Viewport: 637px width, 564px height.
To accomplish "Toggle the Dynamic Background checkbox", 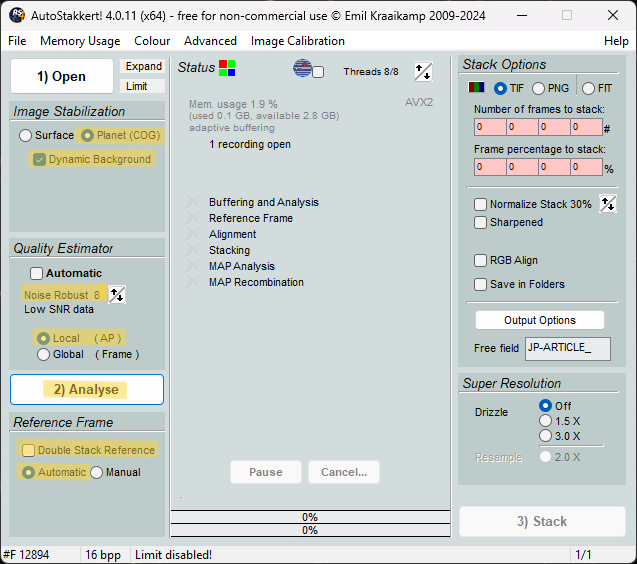I will 39,159.
